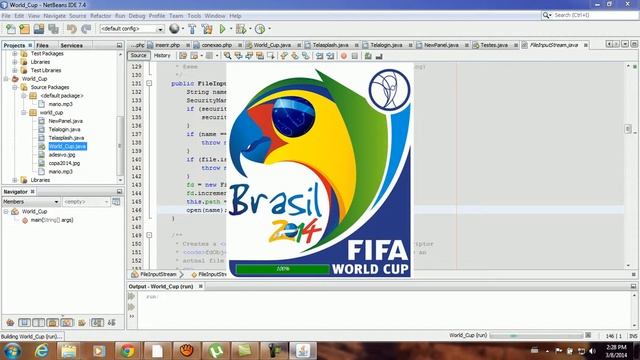The image size is (640, 360).
Task: Open the Debug menu
Action: 137,16
